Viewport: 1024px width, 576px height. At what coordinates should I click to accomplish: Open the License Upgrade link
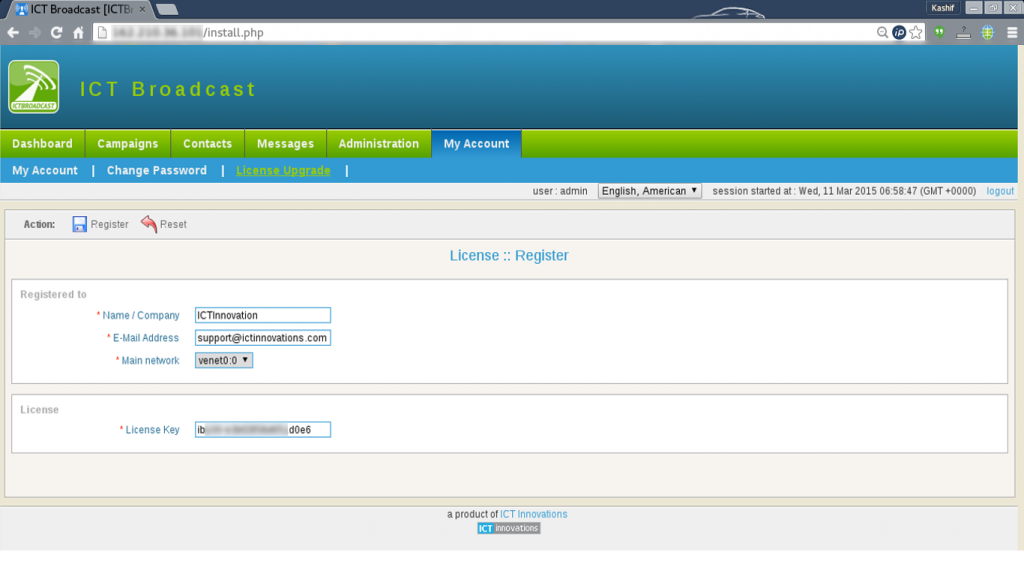(x=283, y=170)
